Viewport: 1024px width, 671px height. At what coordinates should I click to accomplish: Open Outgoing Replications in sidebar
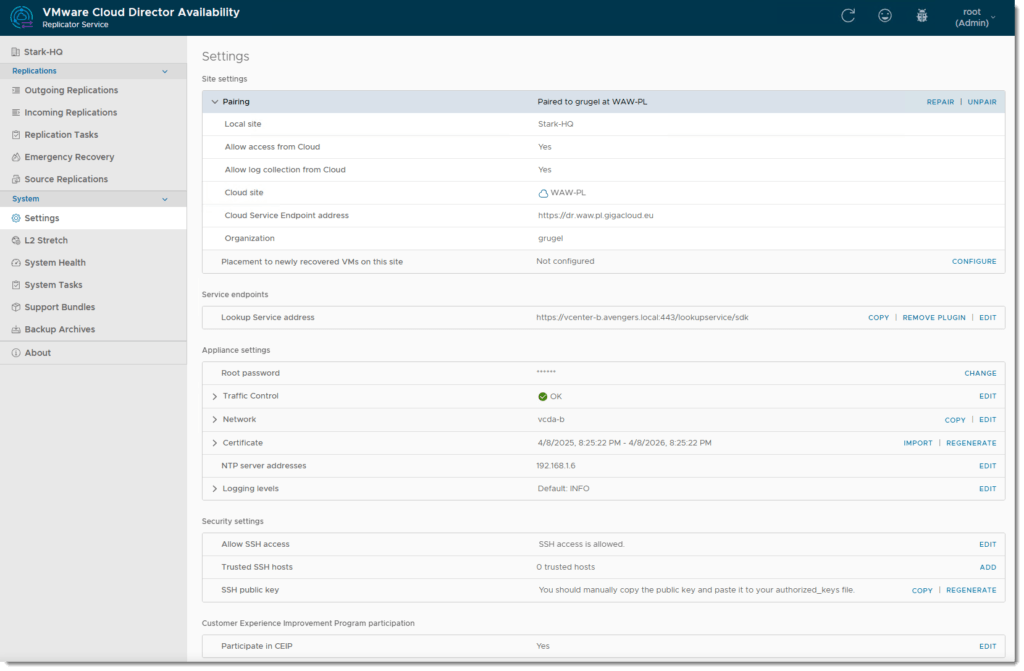tap(70, 91)
